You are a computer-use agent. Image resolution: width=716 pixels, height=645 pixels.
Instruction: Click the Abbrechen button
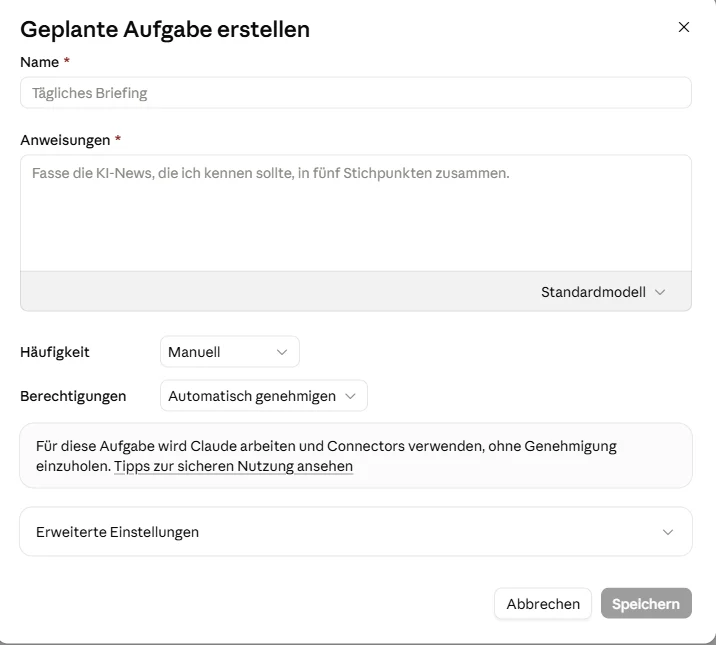543,603
